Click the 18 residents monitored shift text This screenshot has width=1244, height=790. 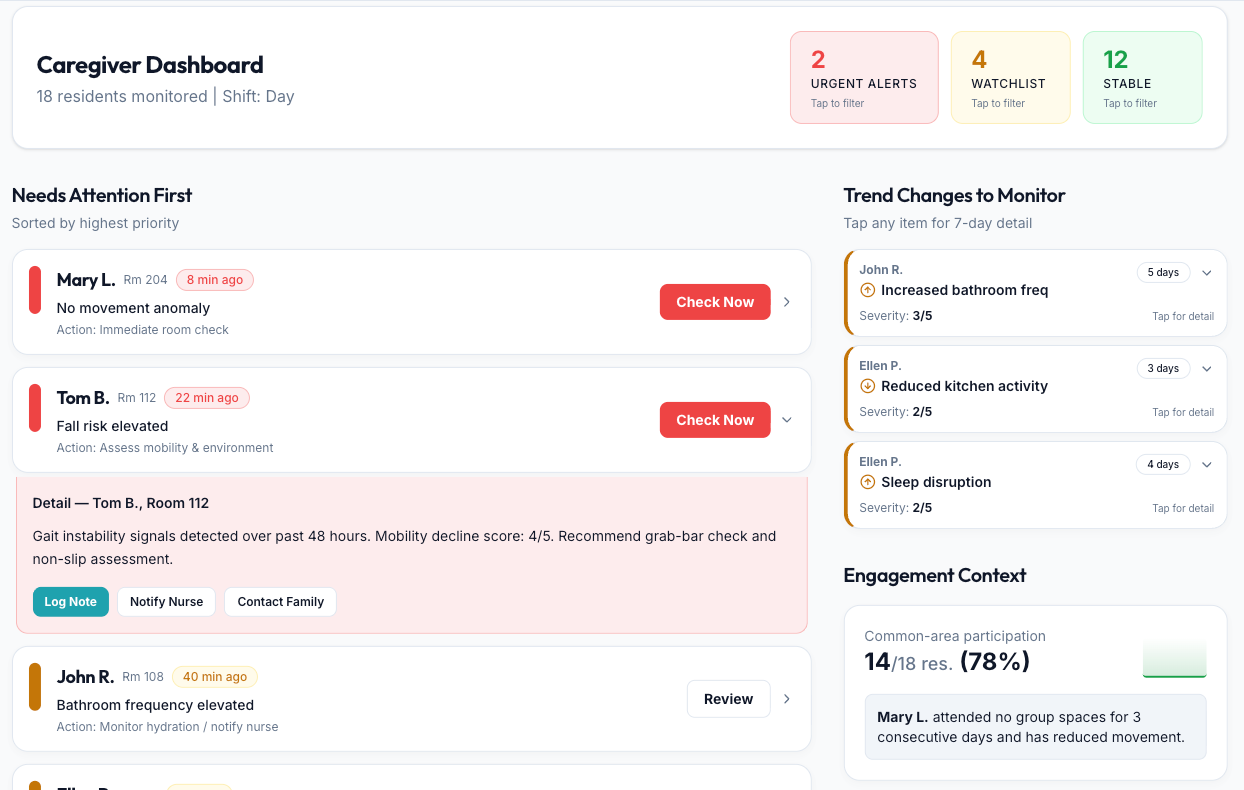[166, 97]
